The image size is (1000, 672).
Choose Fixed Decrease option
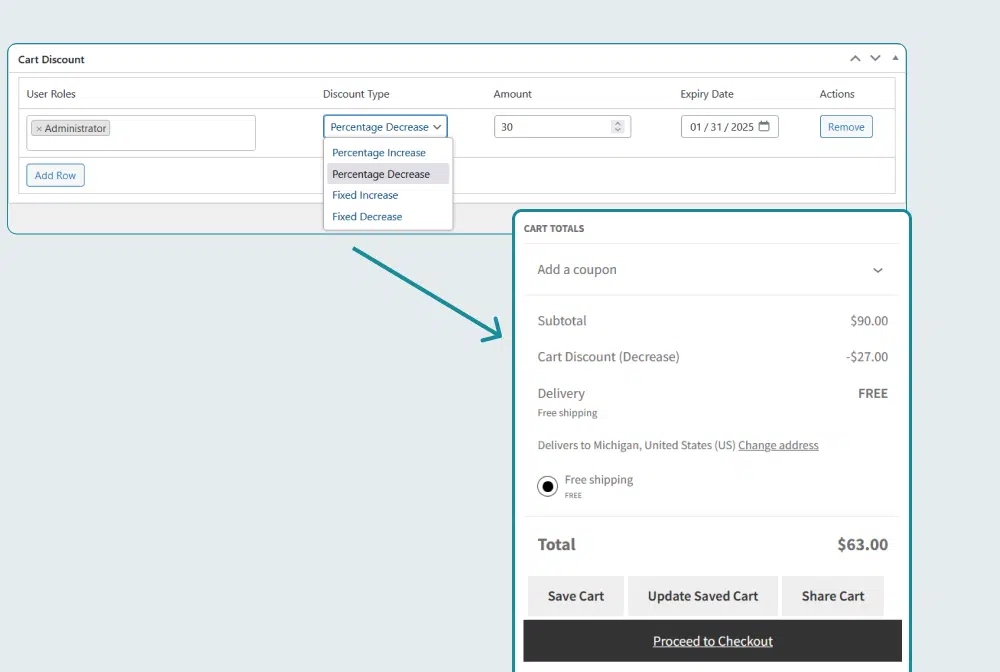[x=367, y=216]
